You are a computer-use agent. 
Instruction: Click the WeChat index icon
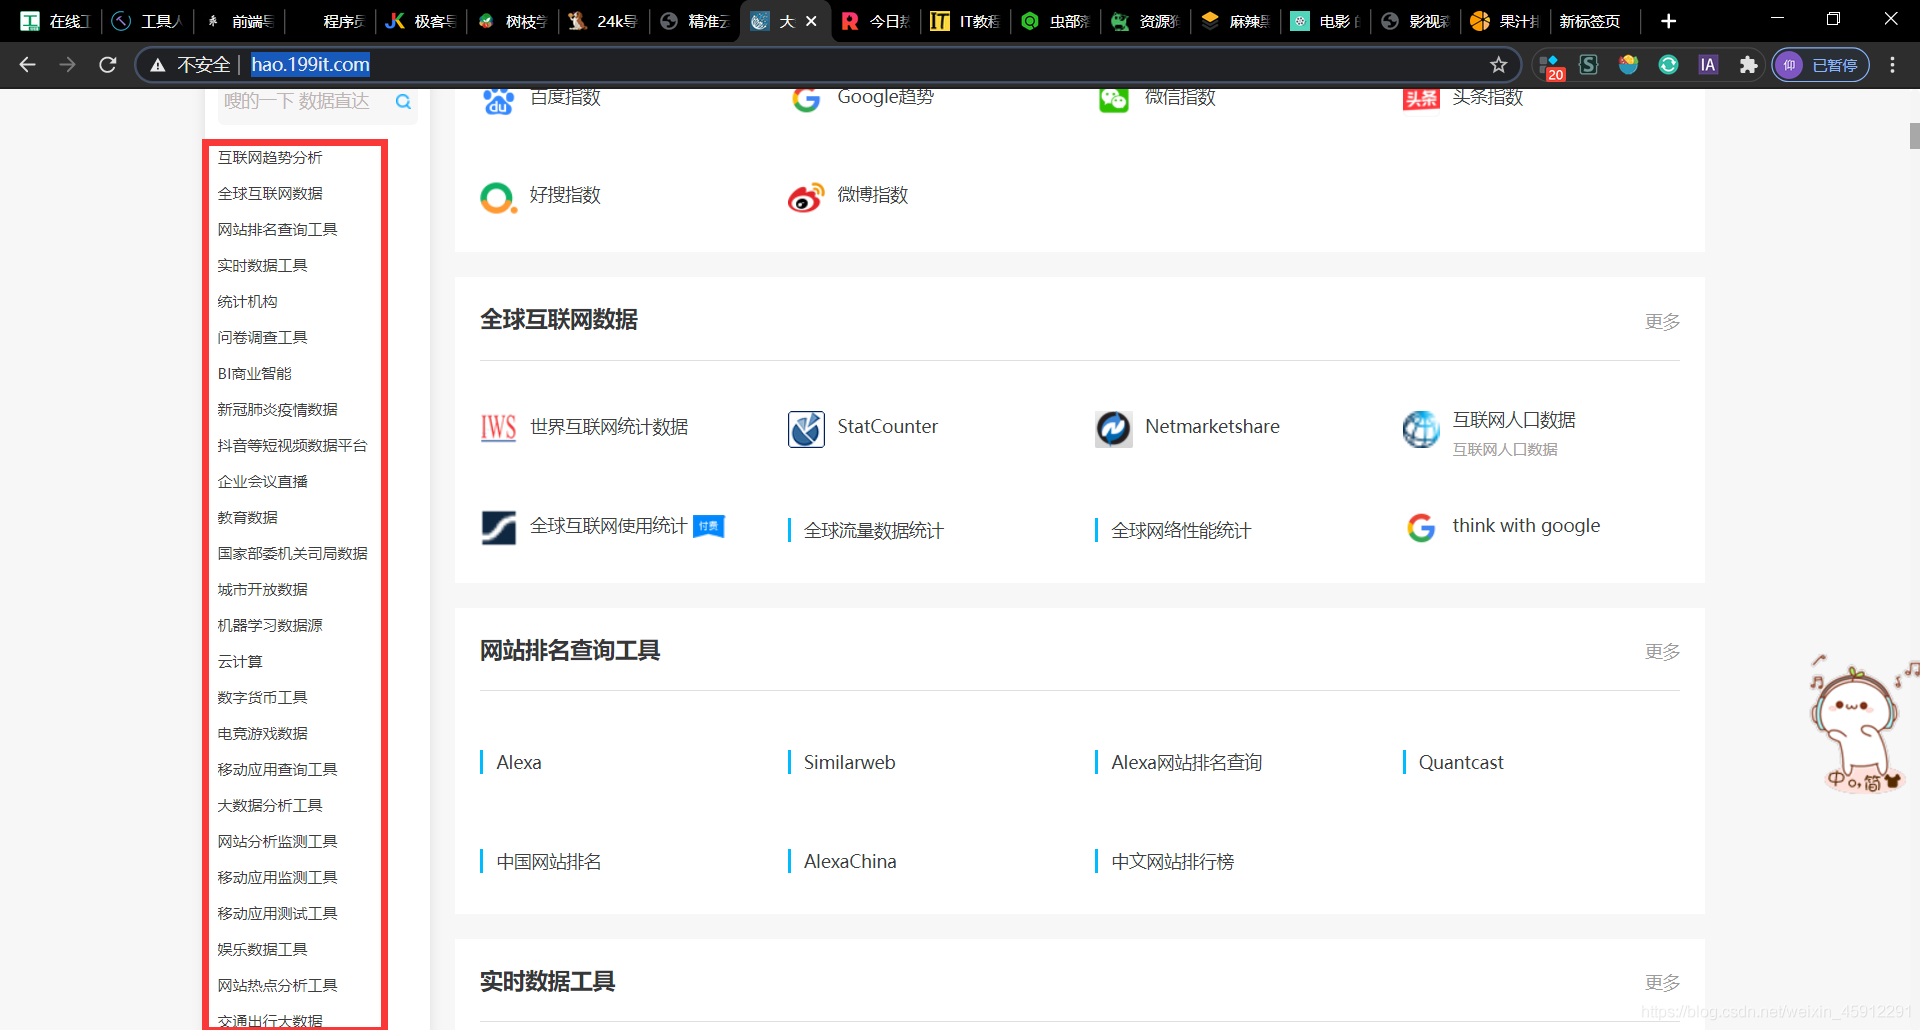1113,99
